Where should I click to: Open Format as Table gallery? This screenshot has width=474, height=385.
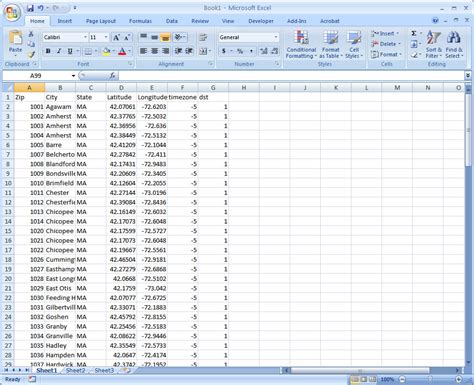click(x=331, y=44)
